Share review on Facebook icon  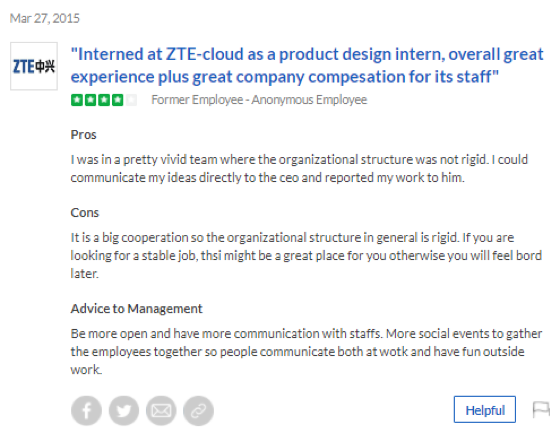pyautogui.click(x=86, y=410)
